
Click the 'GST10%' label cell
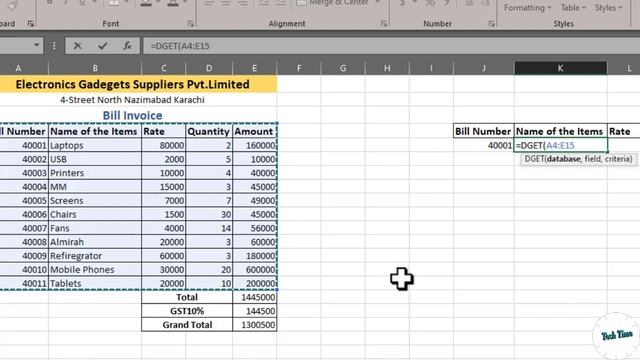pos(187,311)
